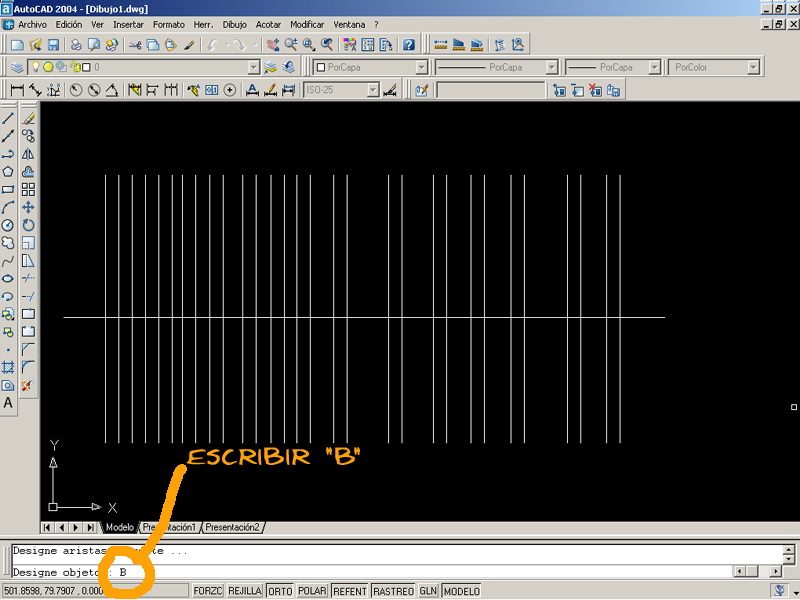Choose the Rotate modify tool
The height and width of the screenshot is (600, 800).
click(29, 225)
